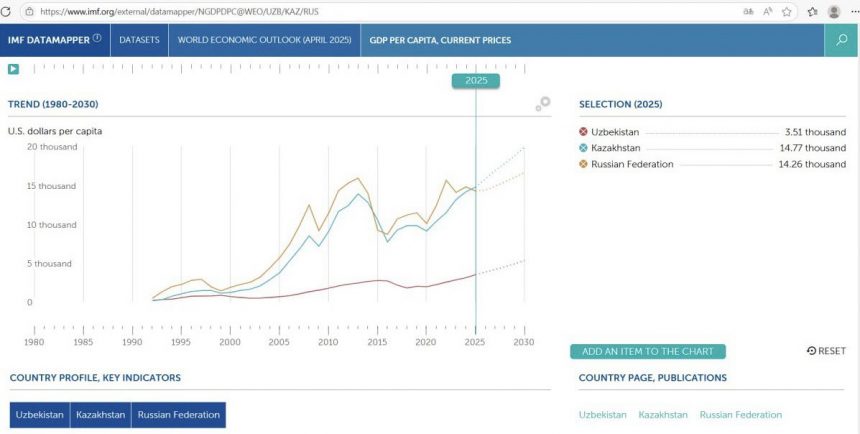Activate the read aloud icon
This screenshot has height=434, width=860.
[x=767, y=12]
